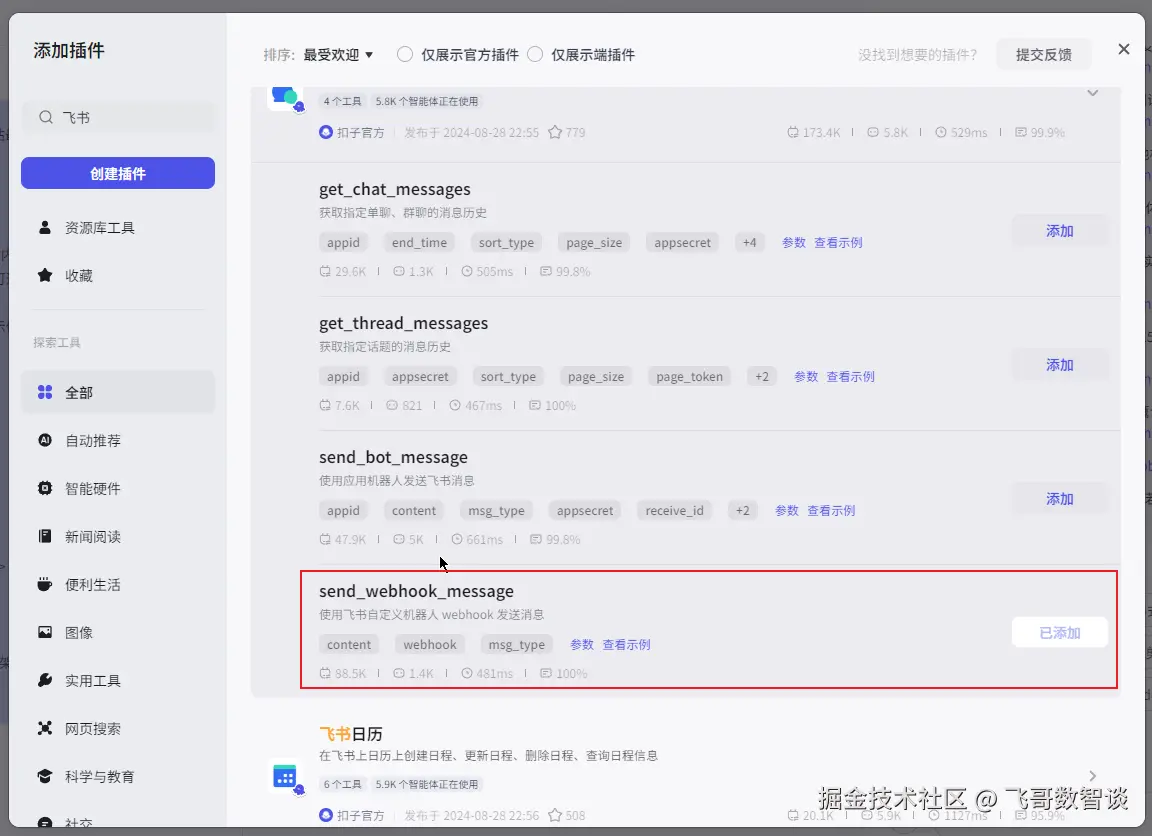The height and width of the screenshot is (836, 1152).
Task: Open 参数 link for send_bot_message
Action: click(787, 511)
